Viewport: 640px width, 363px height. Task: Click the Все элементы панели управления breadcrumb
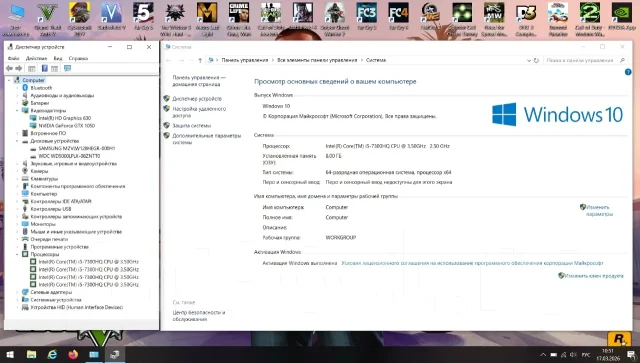(x=317, y=60)
